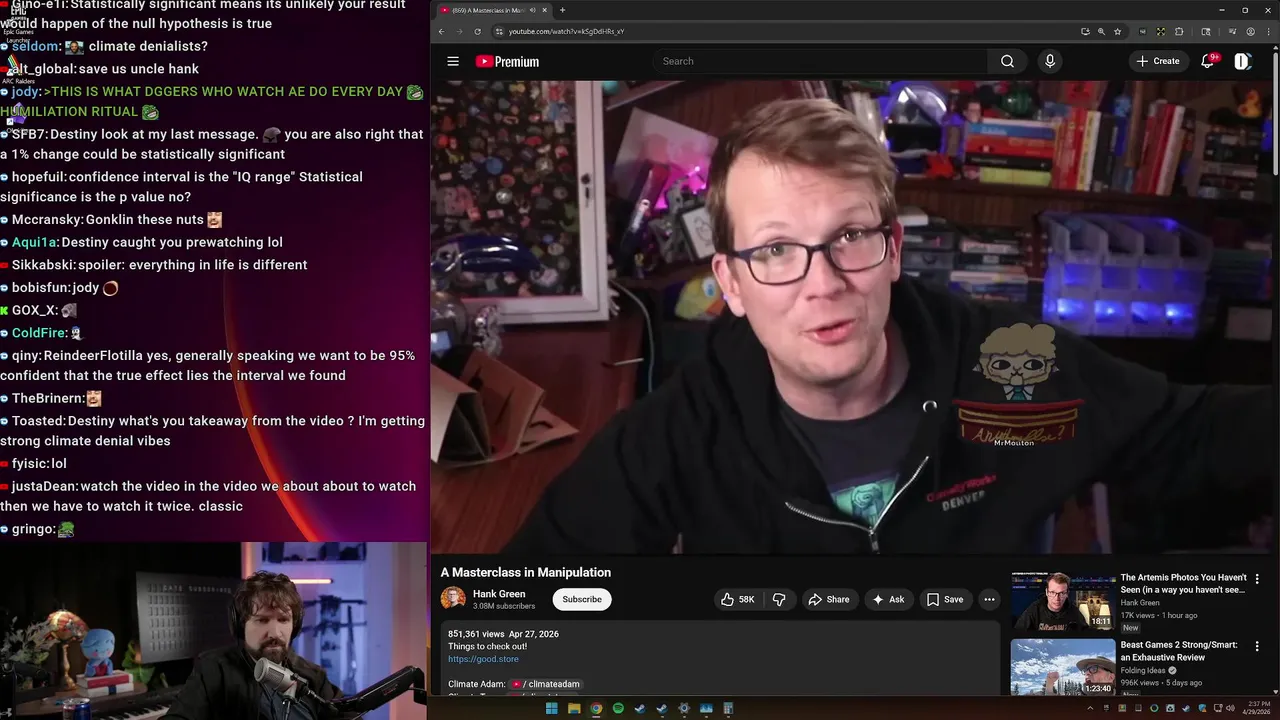The width and height of the screenshot is (1280, 720).
Task: Open Chrome from the taskbar
Action: (596, 709)
